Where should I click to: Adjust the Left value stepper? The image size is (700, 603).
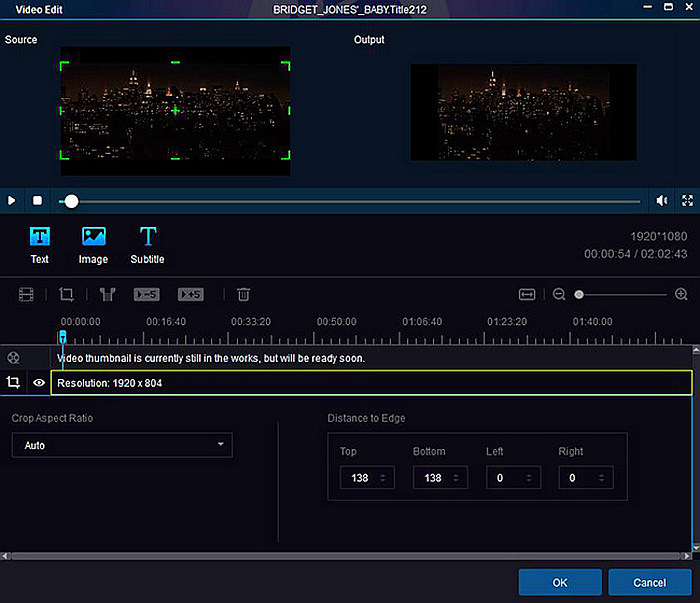tap(529, 478)
